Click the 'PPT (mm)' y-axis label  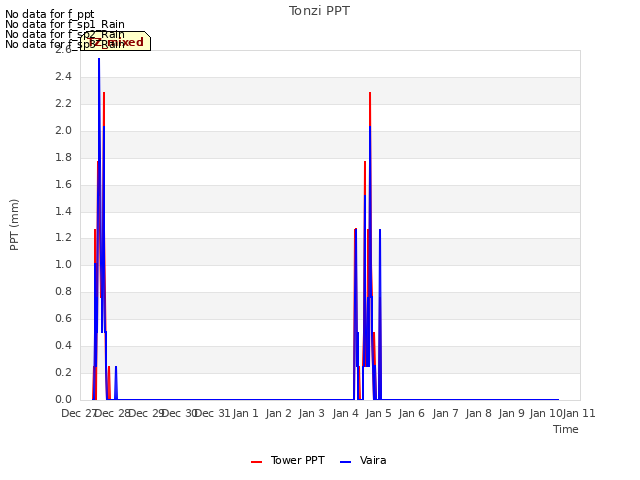pos(14,225)
